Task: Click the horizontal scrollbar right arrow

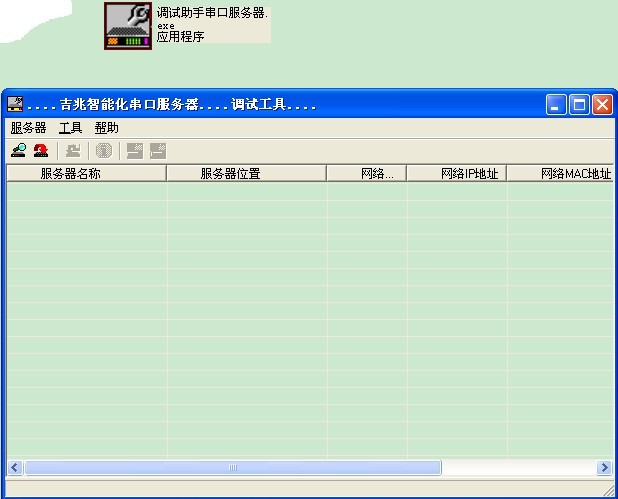Action: point(603,467)
